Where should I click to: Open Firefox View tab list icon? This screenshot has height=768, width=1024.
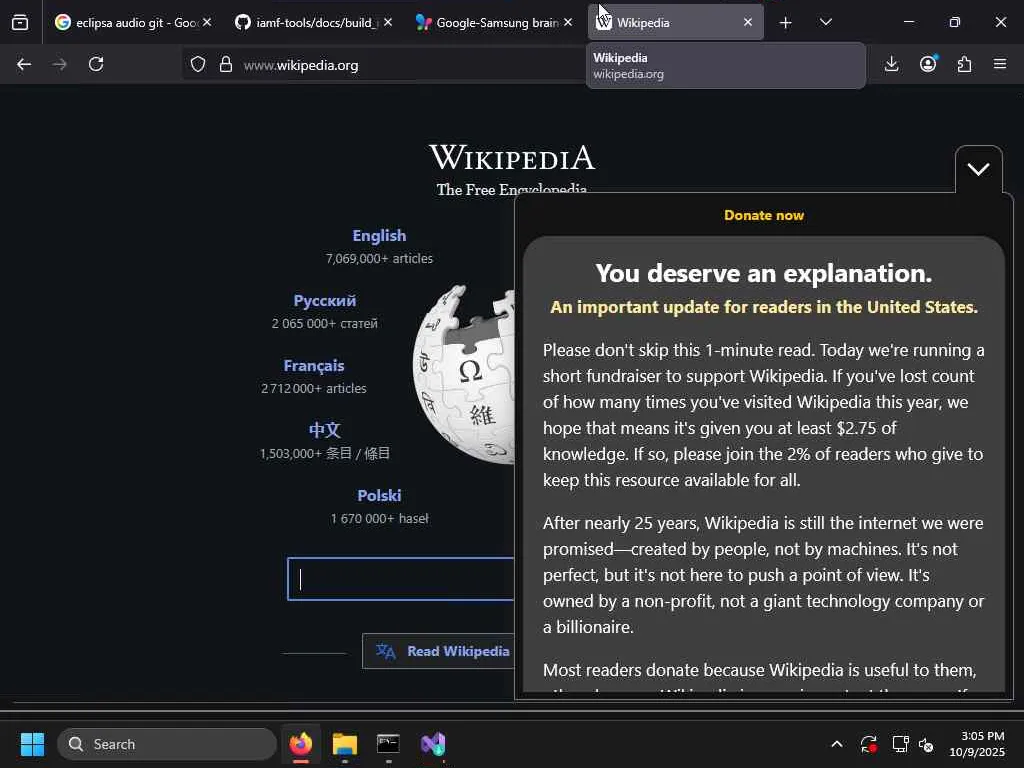tap(20, 22)
